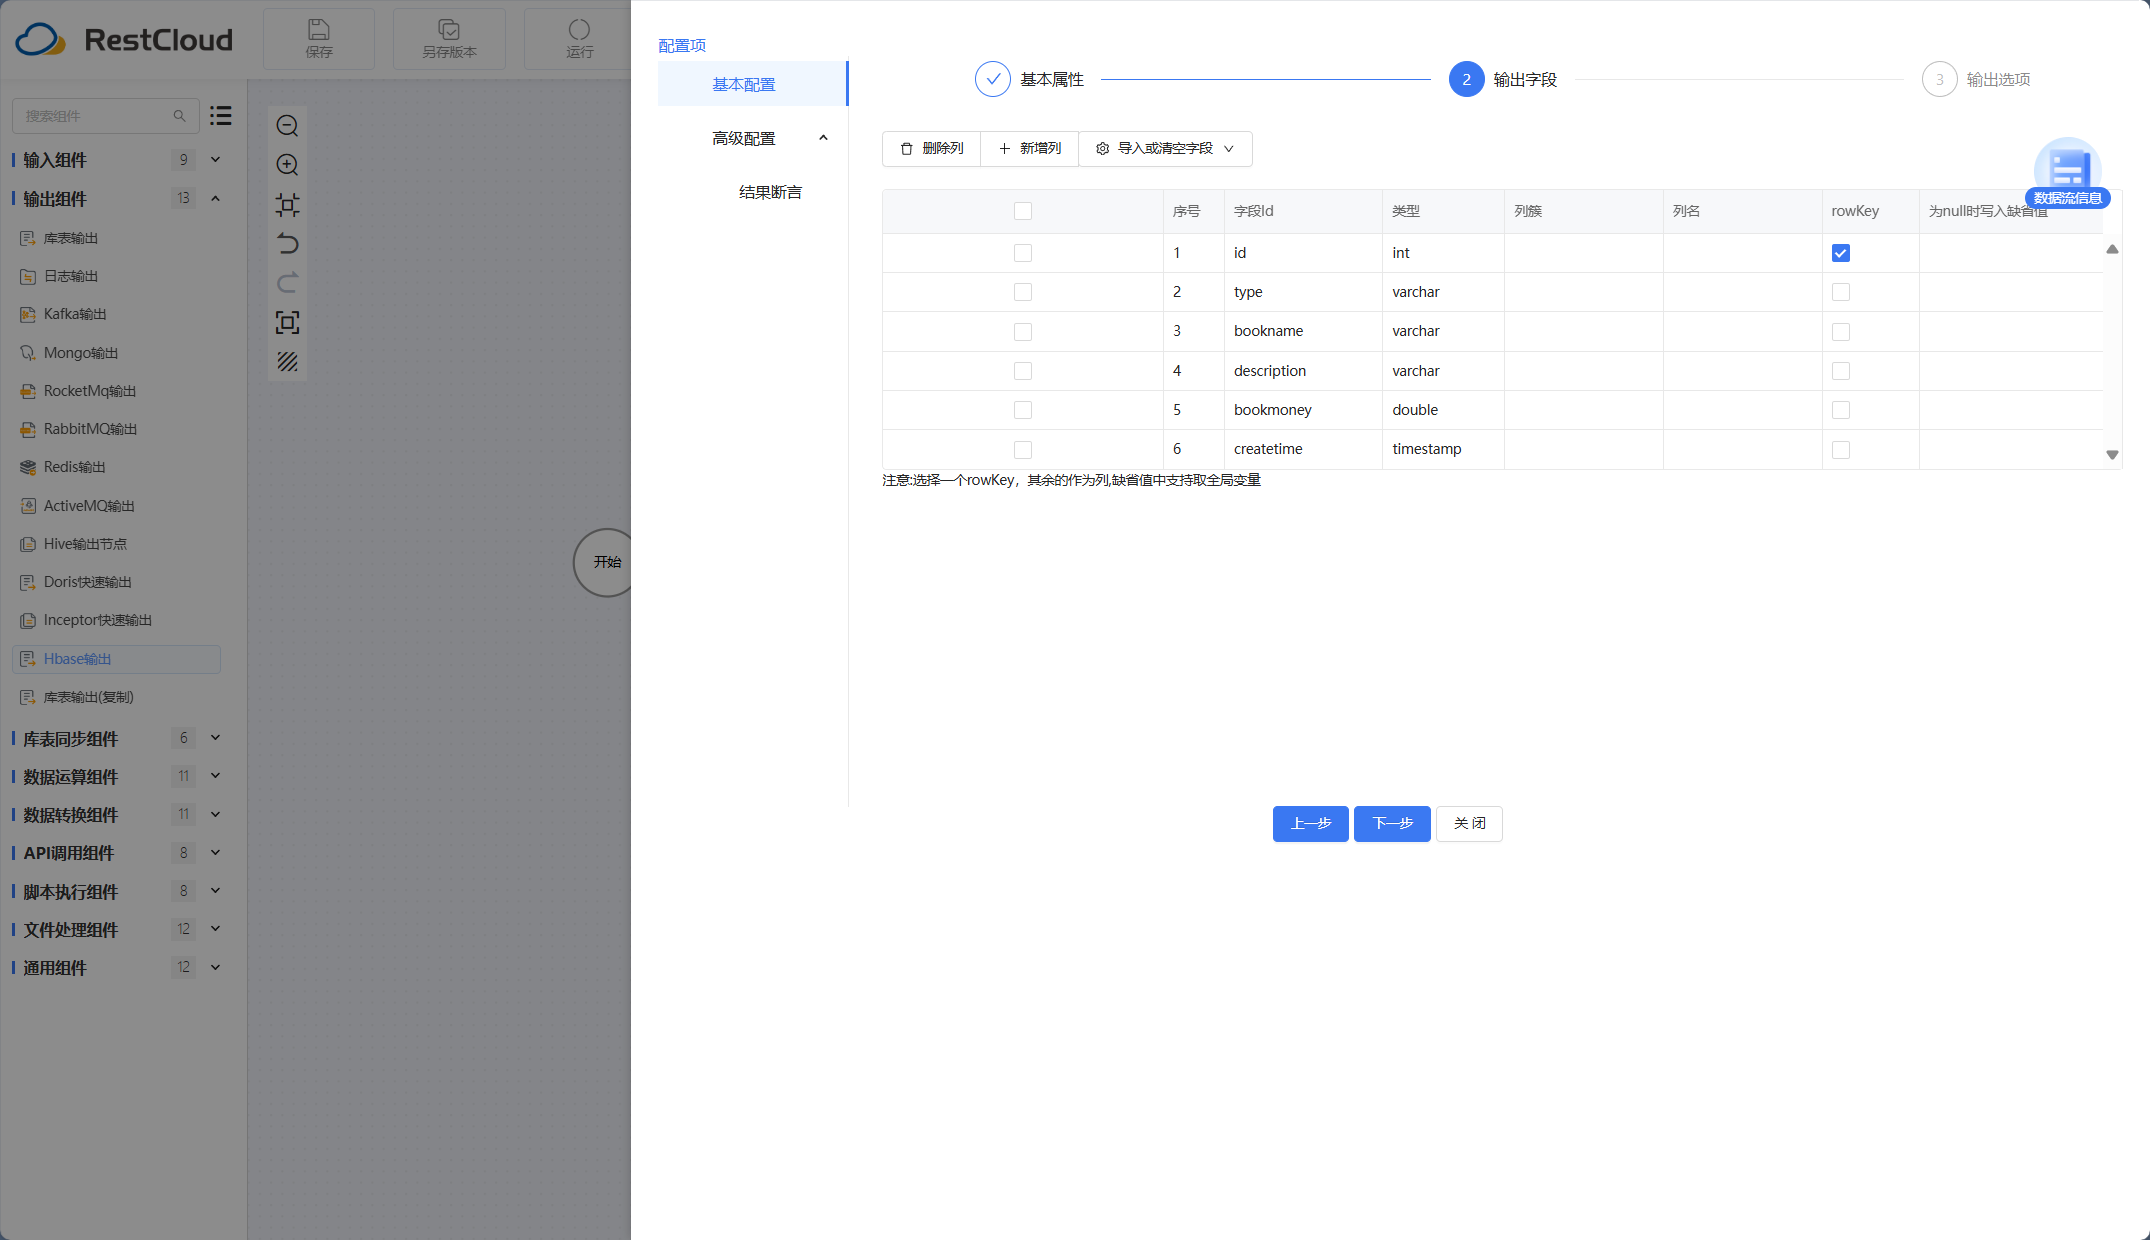
Task: Click the Save-as-version (另存版本) icon
Action: pyautogui.click(x=449, y=30)
